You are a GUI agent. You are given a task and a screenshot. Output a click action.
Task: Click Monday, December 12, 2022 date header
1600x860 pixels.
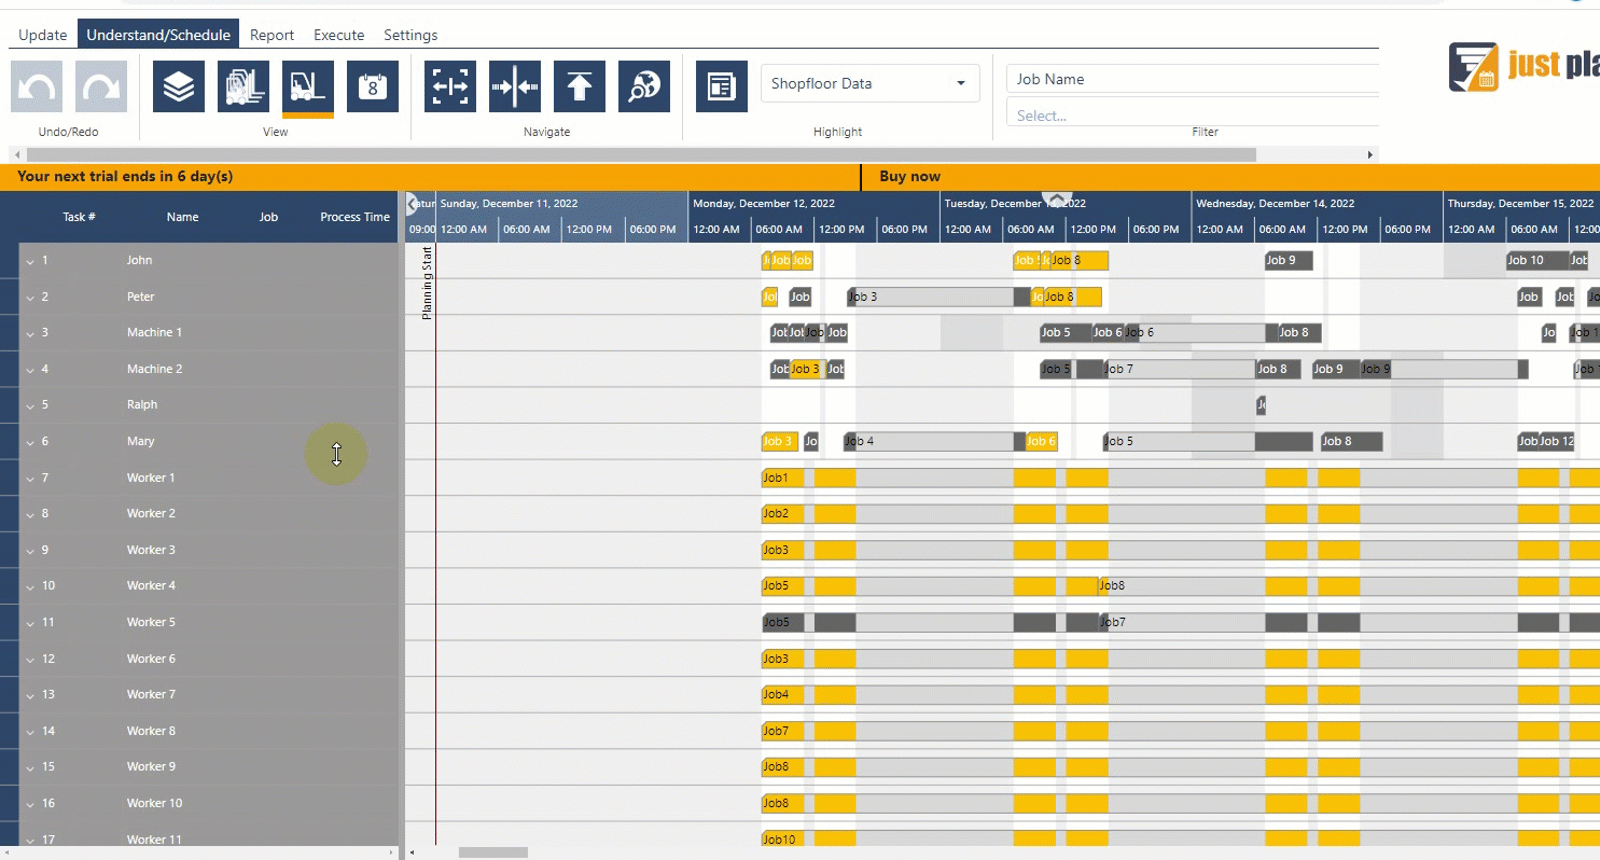(764, 203)
